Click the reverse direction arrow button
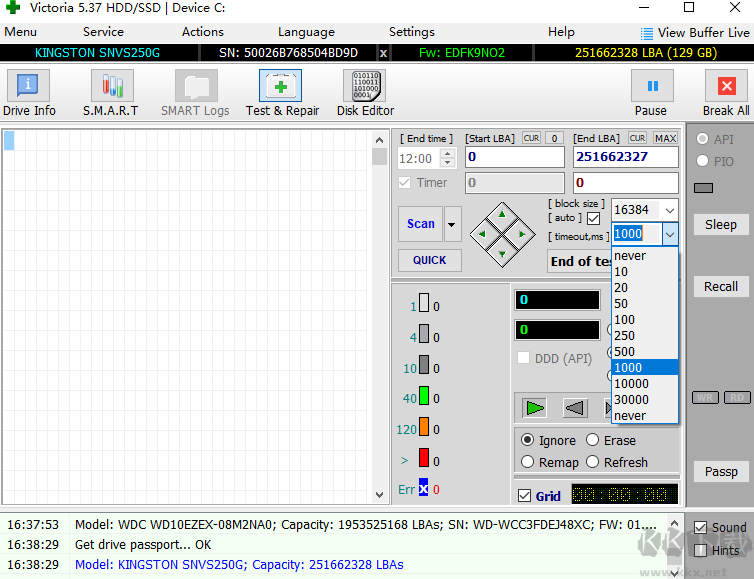The width and height of the screenshot is (754, 579). [574, 408]
